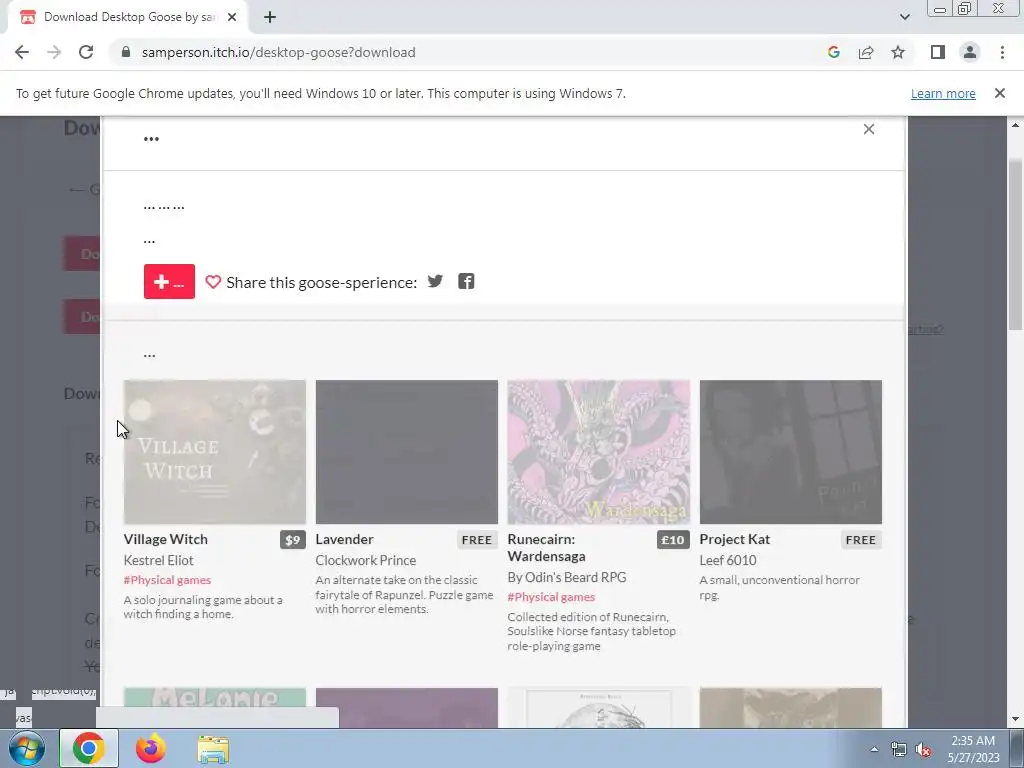Click the scrollbar up arrow
The height and width of the screenshot is (768, 1024).
(x=1016, y=125)
